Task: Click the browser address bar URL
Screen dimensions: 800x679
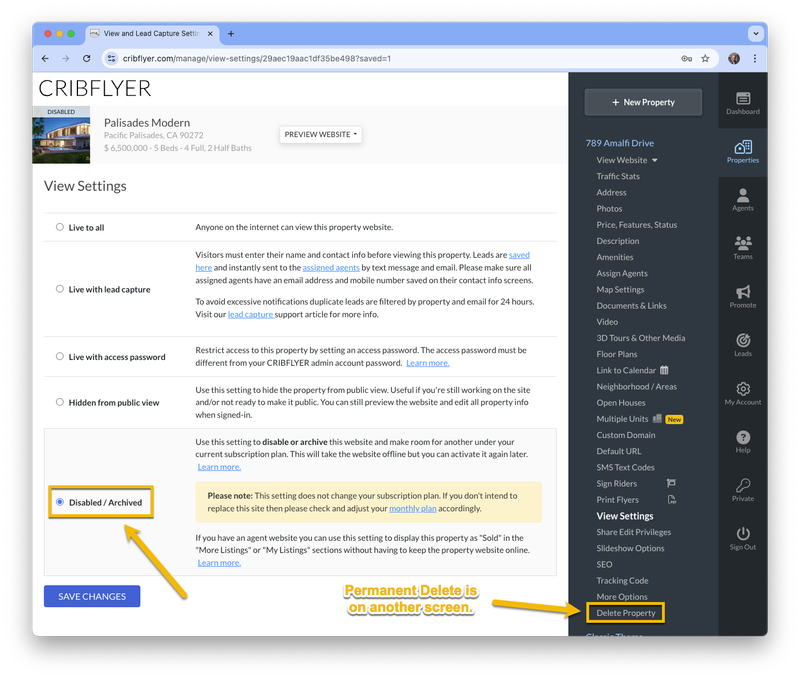Action: [257, 59]
